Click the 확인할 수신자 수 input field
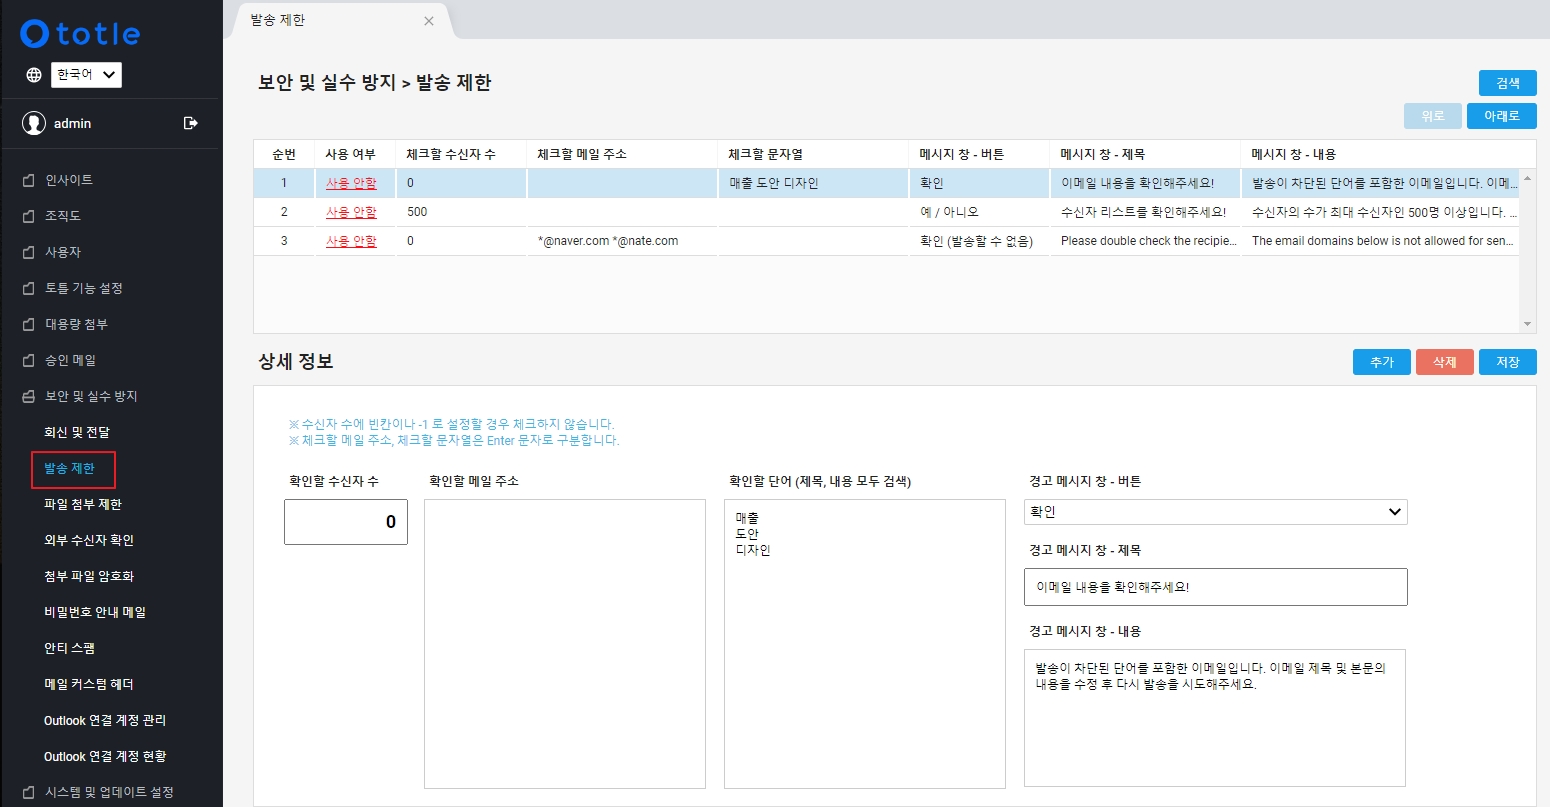Image resolution: width=1550 pixels, height=807 pixels. tap(346, 522)
